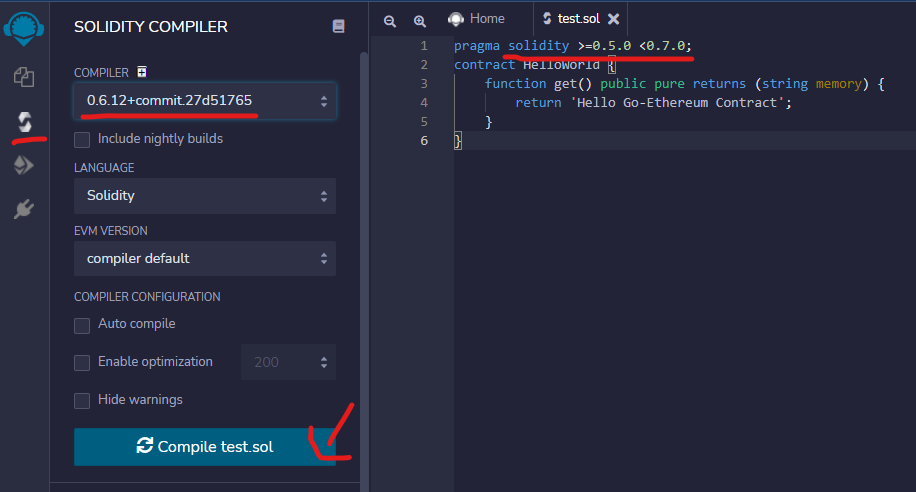
Task: Close the test.sol tab
Action: [613, 19]
